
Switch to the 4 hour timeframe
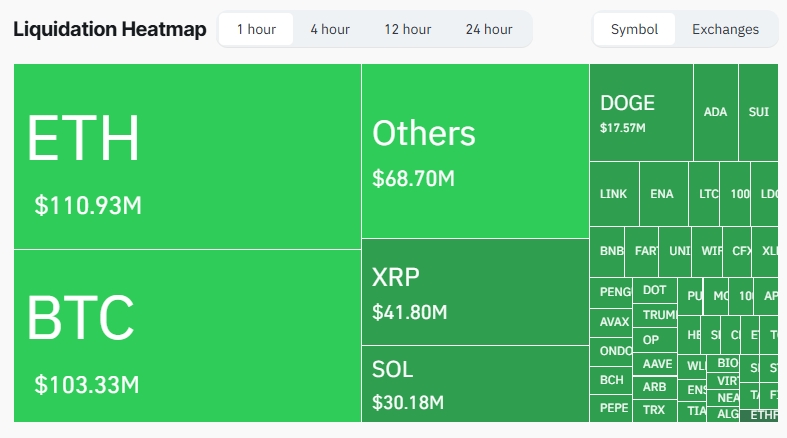click(329, 29)
